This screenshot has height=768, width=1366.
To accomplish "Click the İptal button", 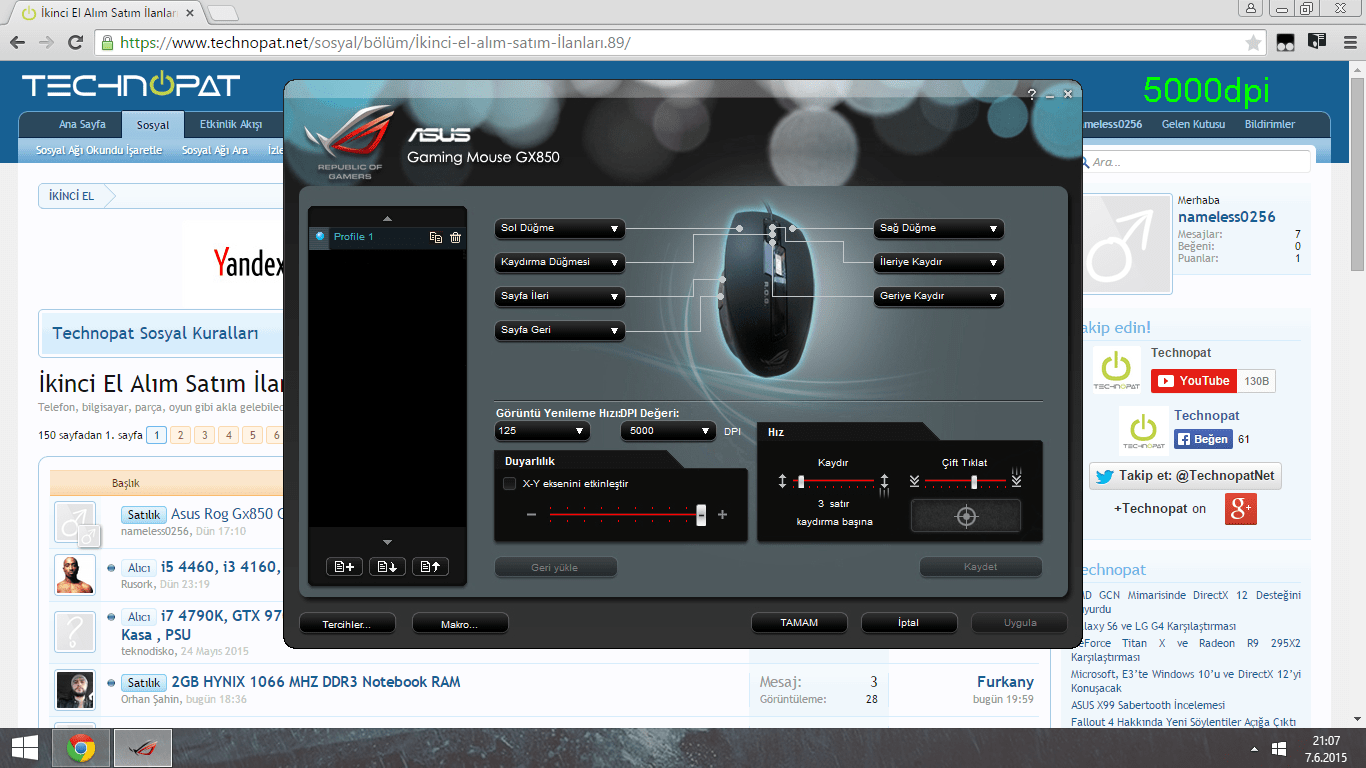I will click(x=909, y=623).
